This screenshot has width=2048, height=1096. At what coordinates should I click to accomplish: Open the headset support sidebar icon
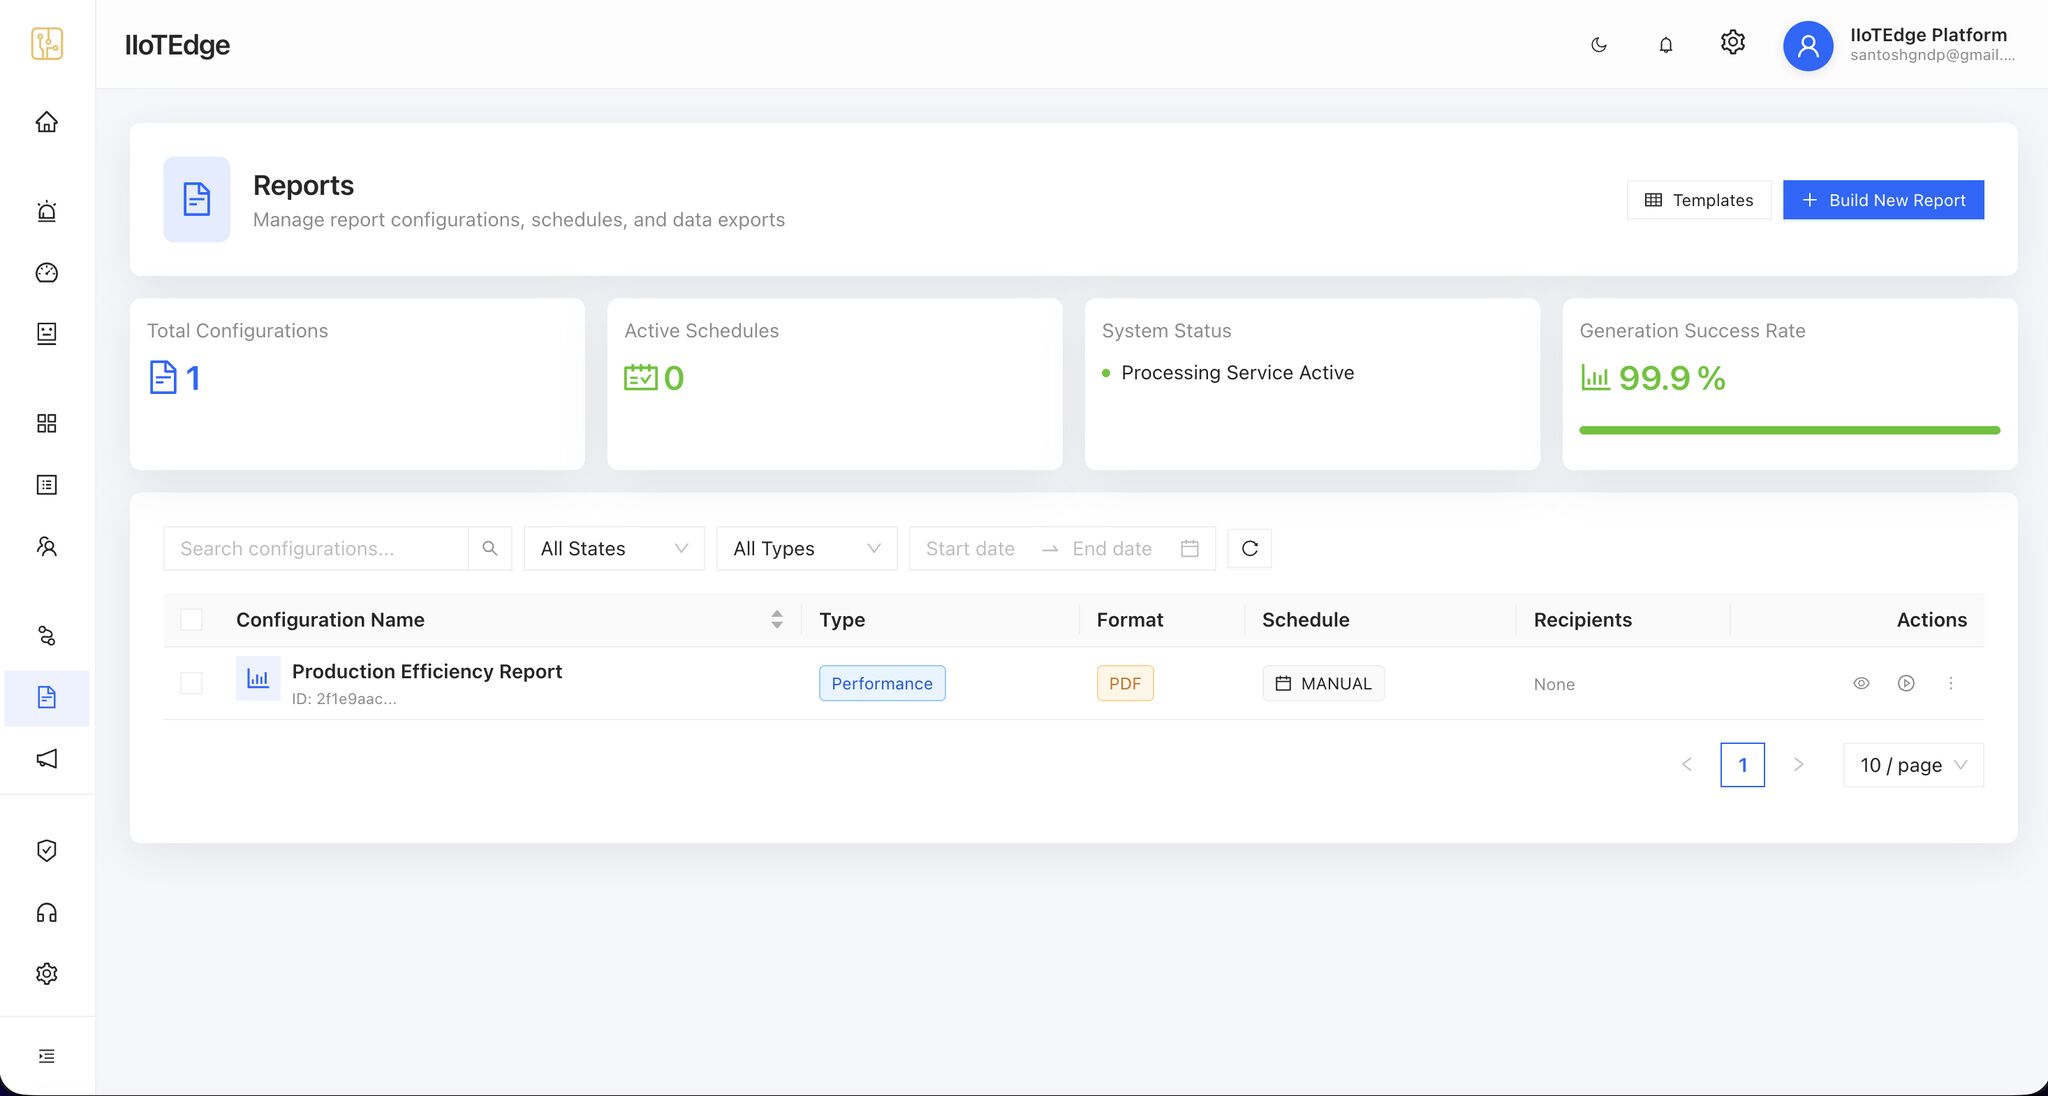[x=46, y=912]
